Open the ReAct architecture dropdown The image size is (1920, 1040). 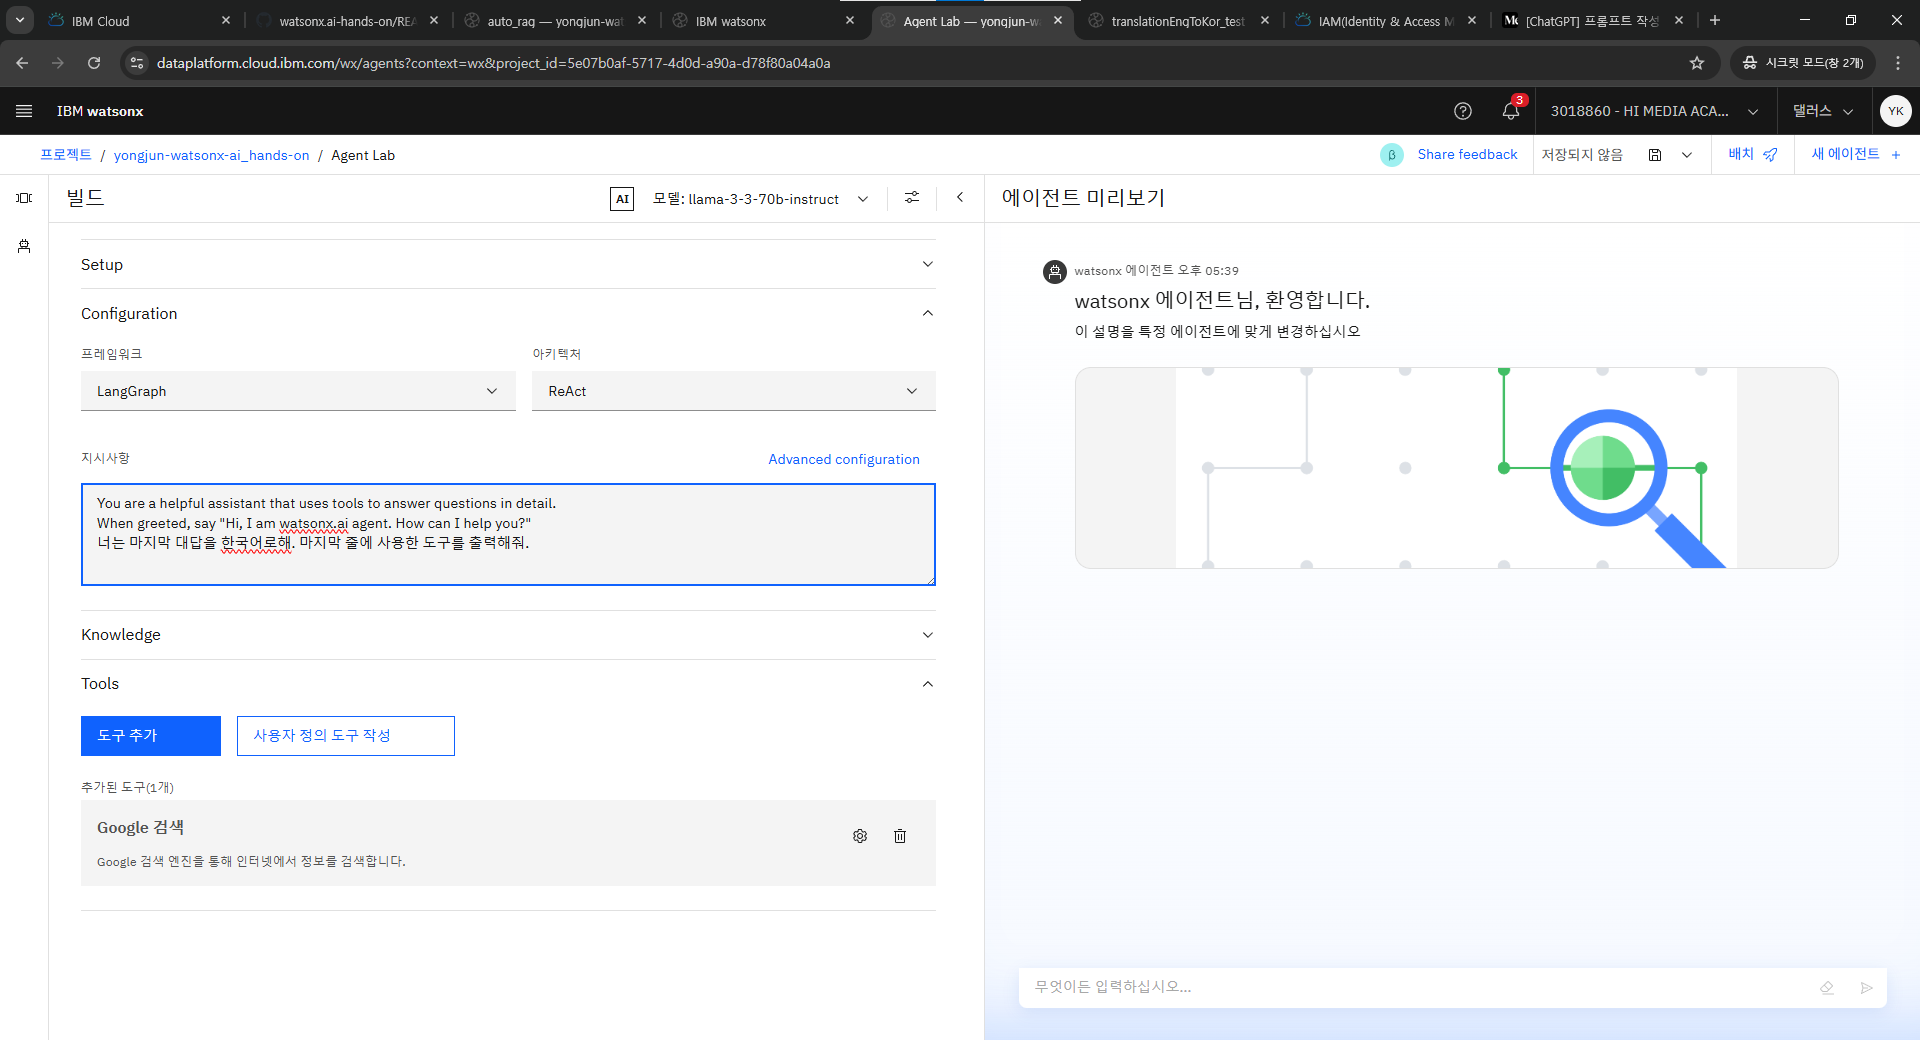pos(734,391)
